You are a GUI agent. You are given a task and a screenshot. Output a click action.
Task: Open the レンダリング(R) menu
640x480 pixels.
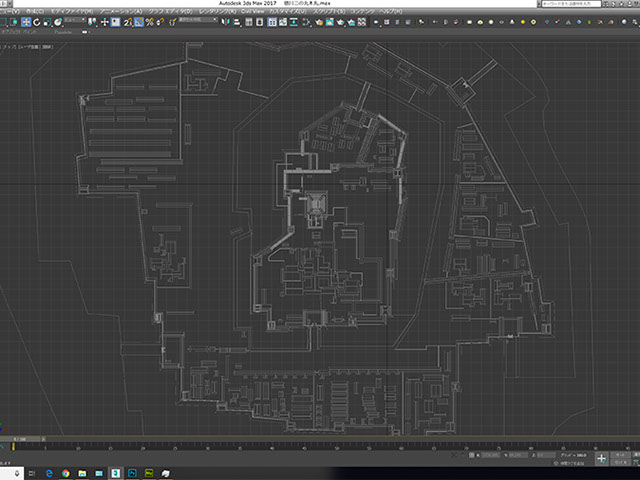[216, 11]
